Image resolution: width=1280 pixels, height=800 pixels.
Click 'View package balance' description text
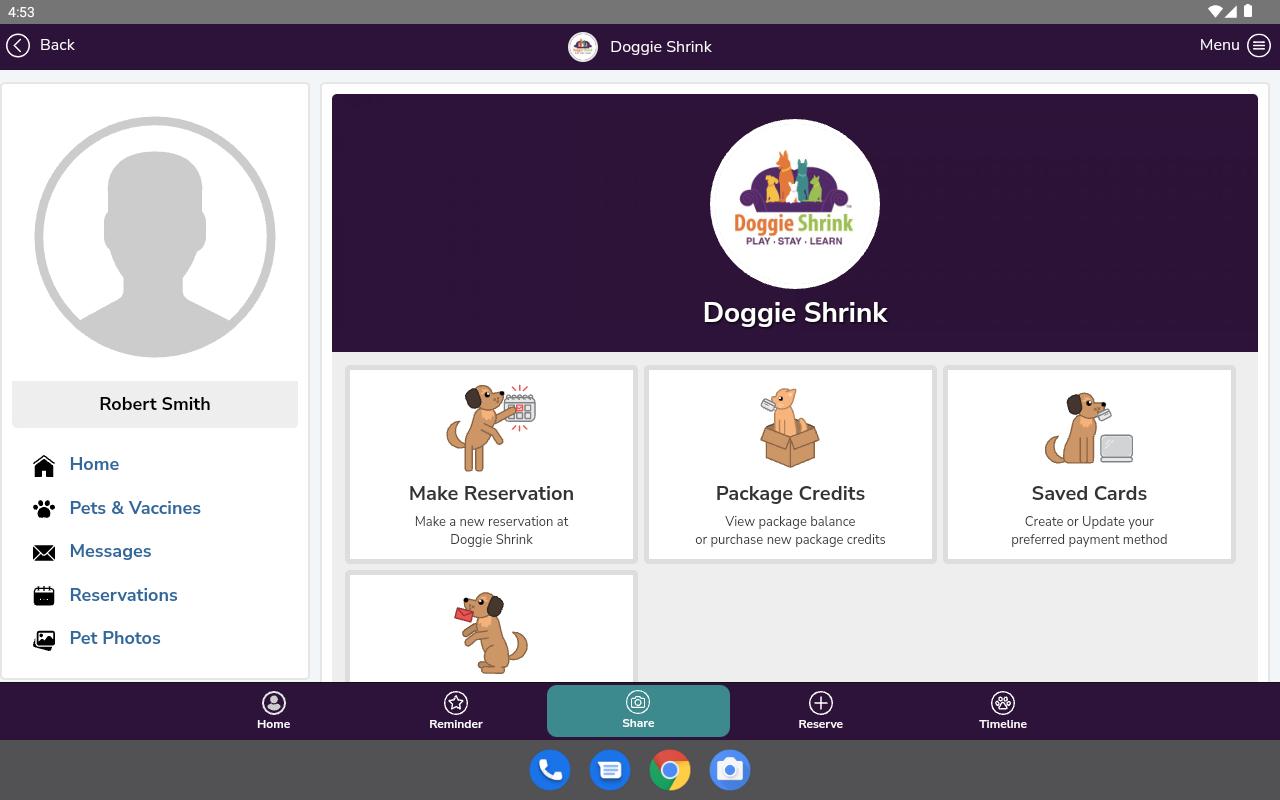(790, 521)
